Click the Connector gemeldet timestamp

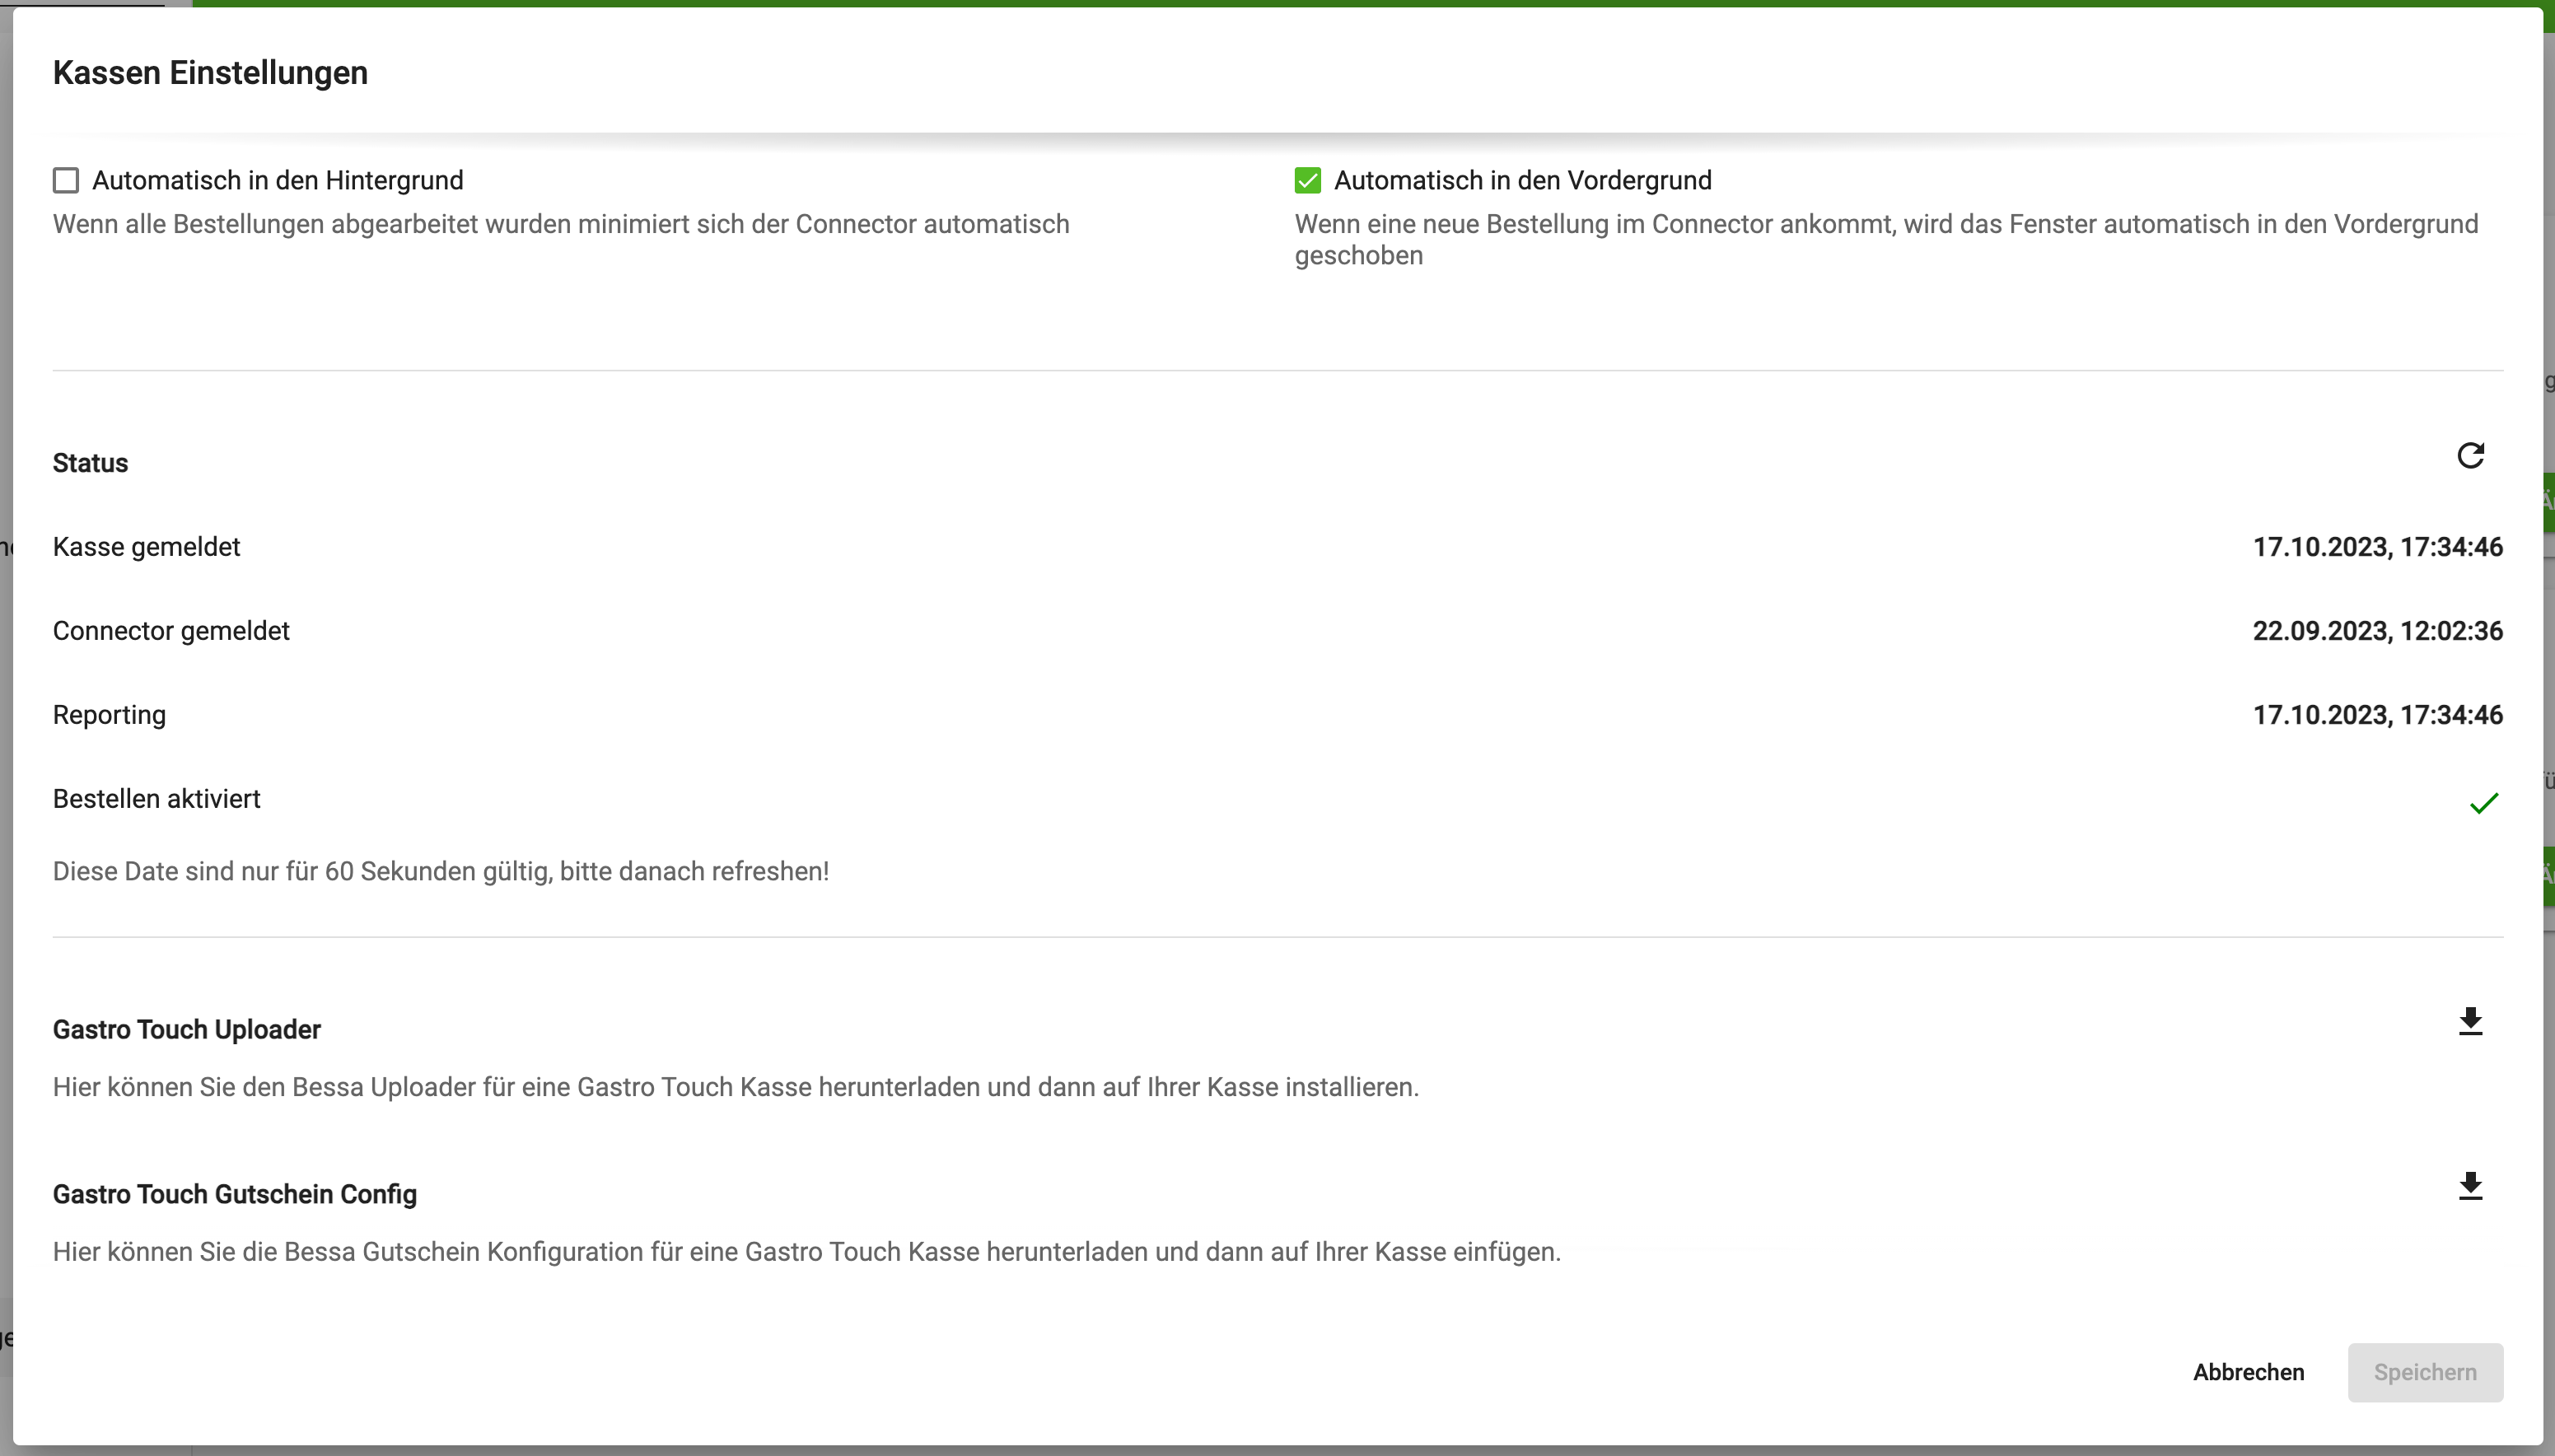[x=2377, y=630]
